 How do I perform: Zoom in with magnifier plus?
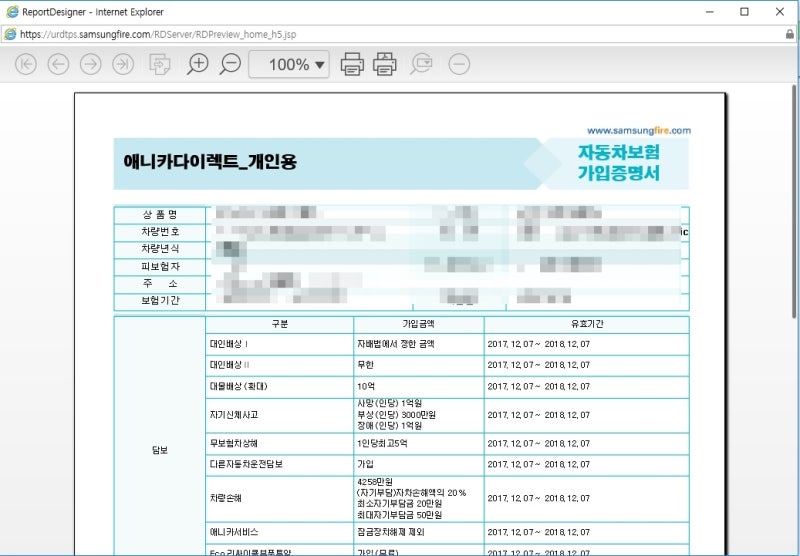197,64
